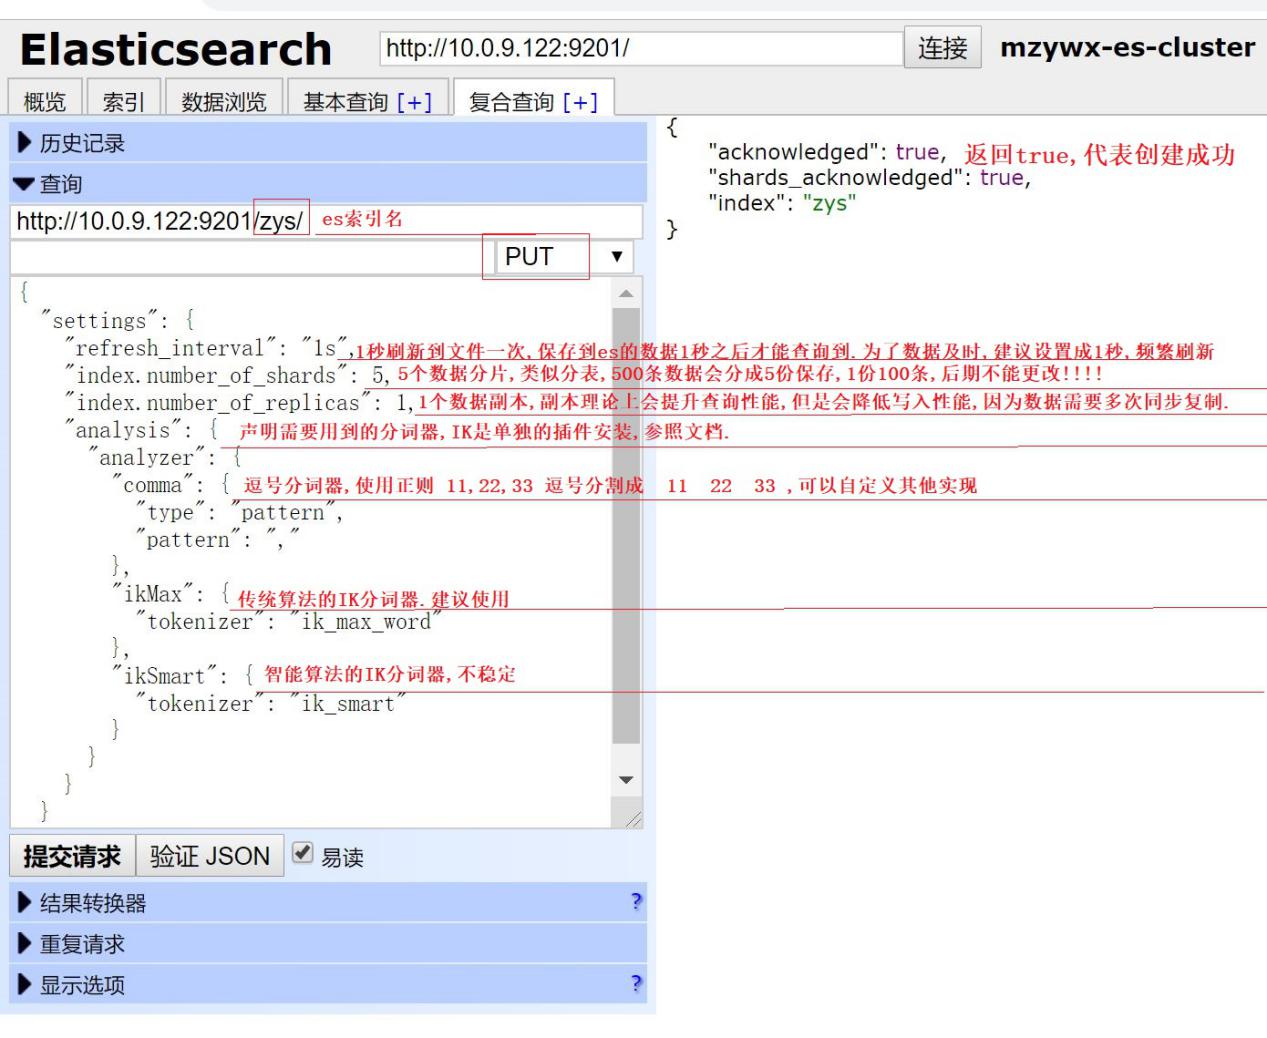
Task: Switch to the 索引 tab
Action: click(x=124, y=102)
